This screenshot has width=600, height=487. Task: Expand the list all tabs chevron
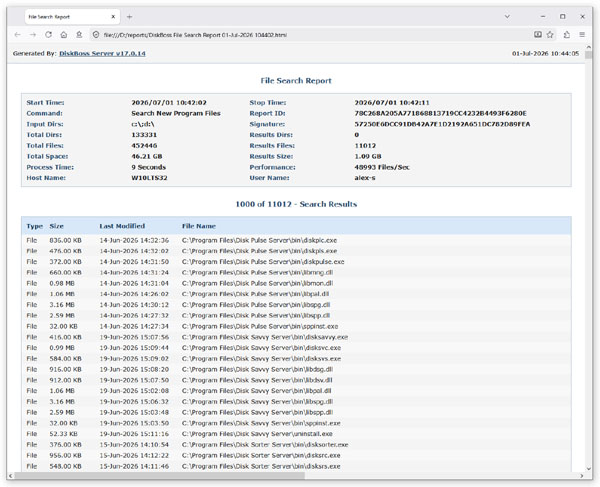(x=507, y=17)
